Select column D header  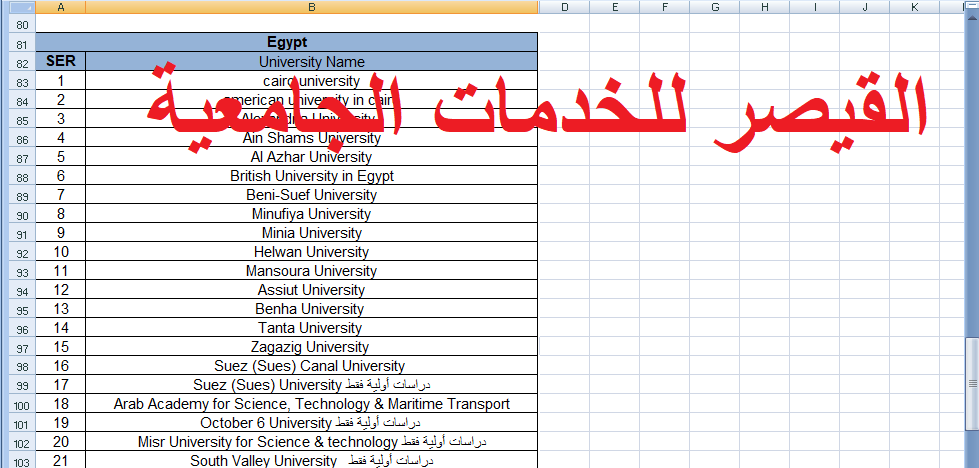pyautogui.click(x=564, y=7)
